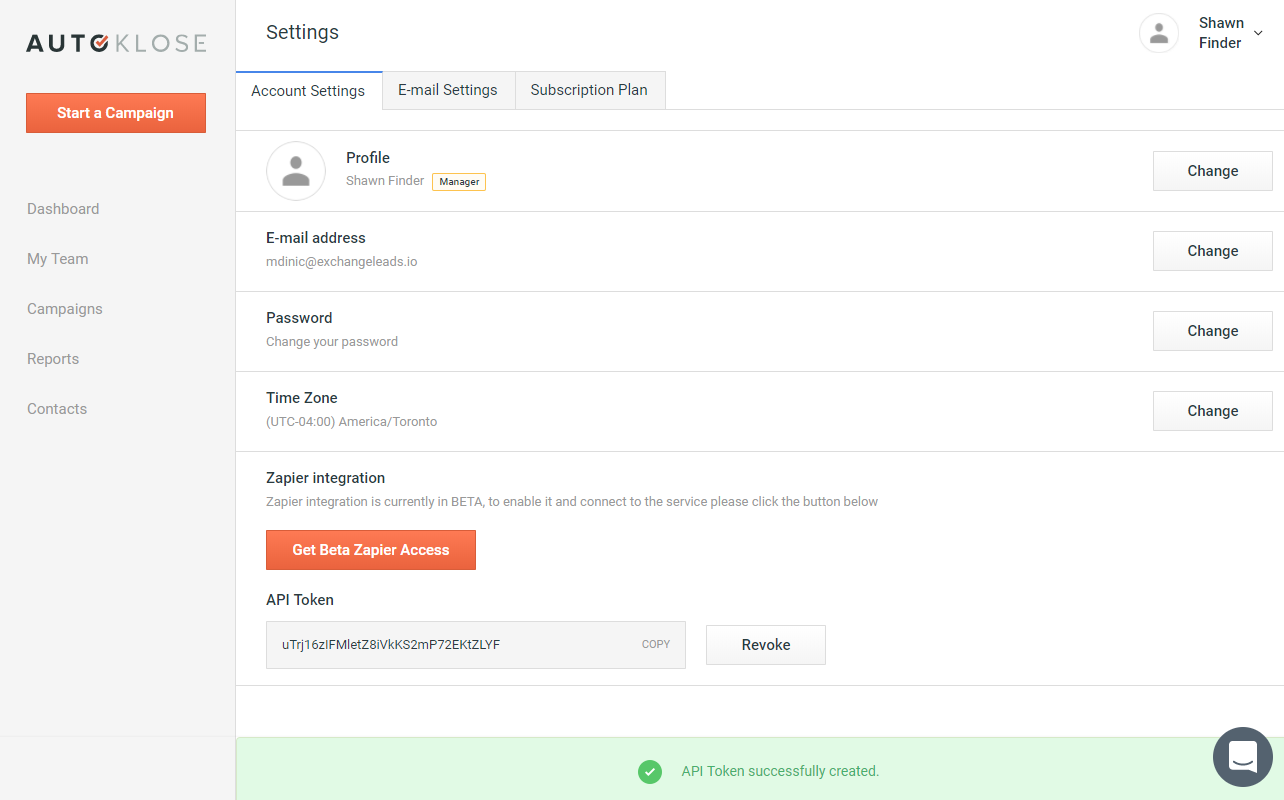This screenshot has width=1284, height=800.
Task: Click the Shawn Finder name in header
Action: 1221,33
